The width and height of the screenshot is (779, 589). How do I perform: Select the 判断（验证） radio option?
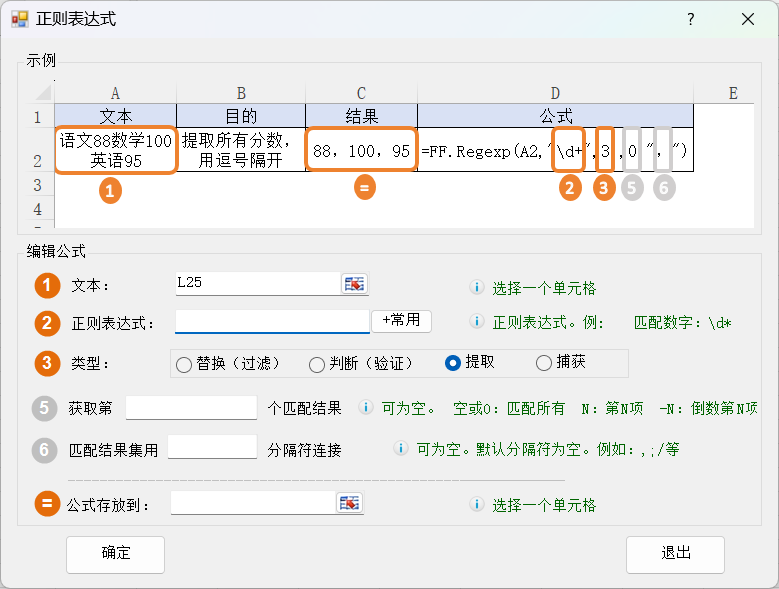tap(317, 364)
